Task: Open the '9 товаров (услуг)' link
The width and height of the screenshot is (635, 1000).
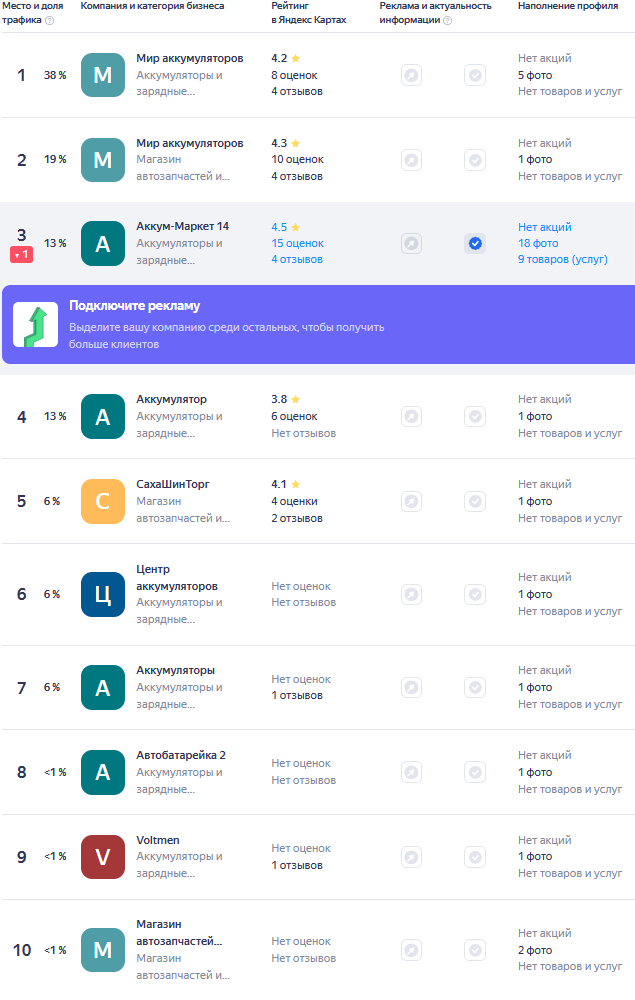Action: (563, 260)
